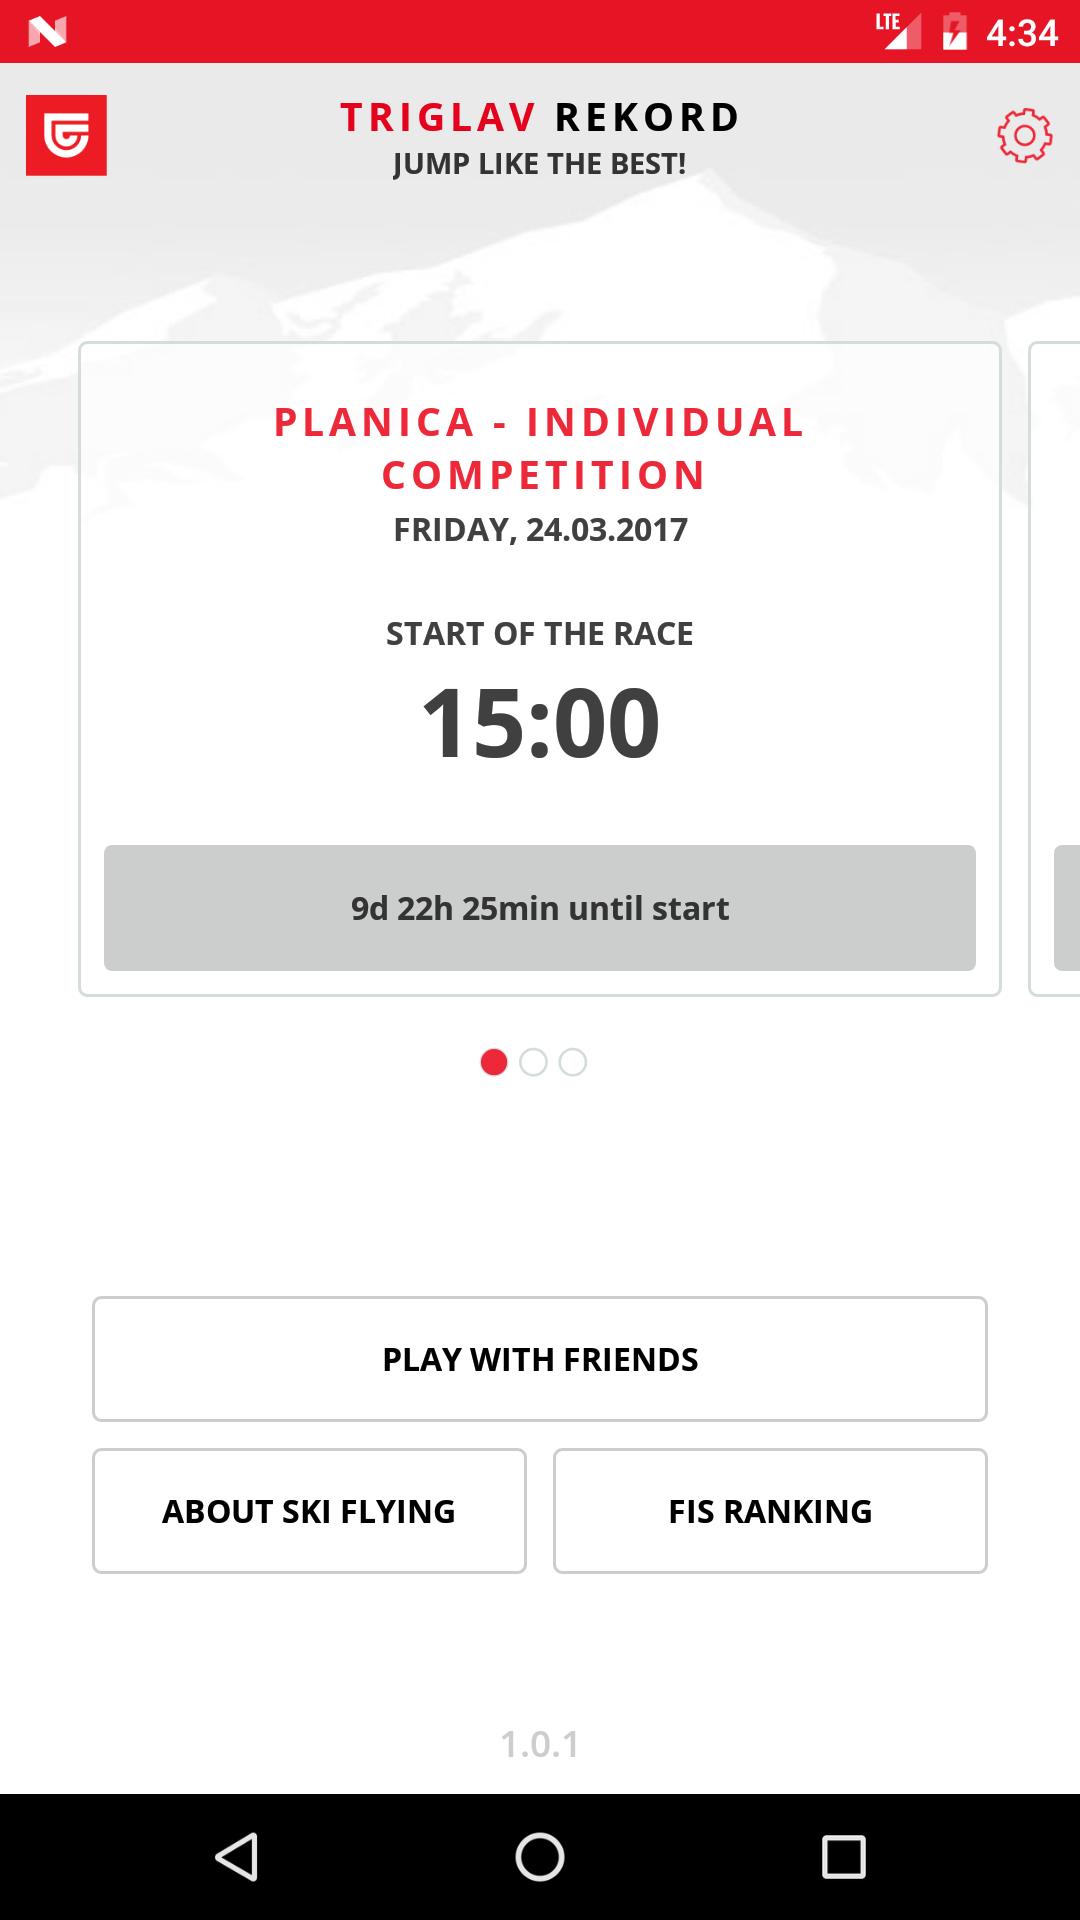The height and width of the screenshot is (1920, 1080).
Task: Switch to the second carousel page dot
Action: (534, 1062)
